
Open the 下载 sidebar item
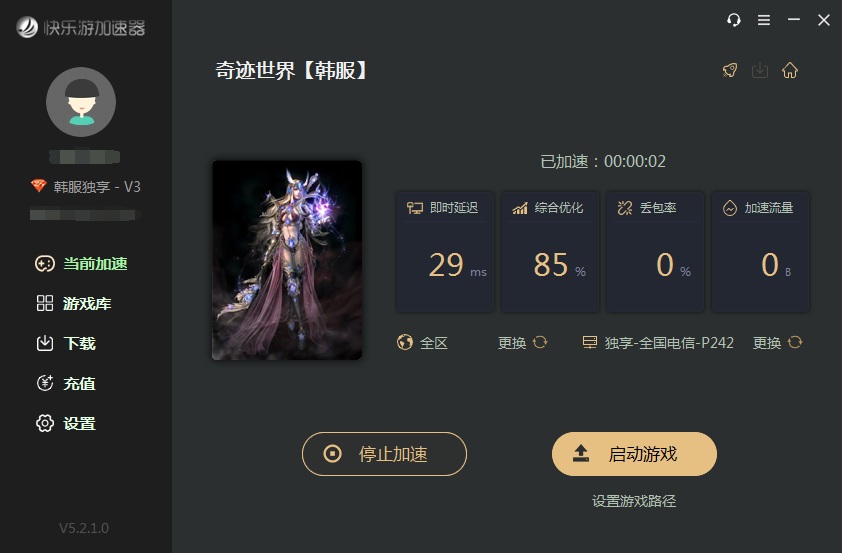click(x=66, y=343)
